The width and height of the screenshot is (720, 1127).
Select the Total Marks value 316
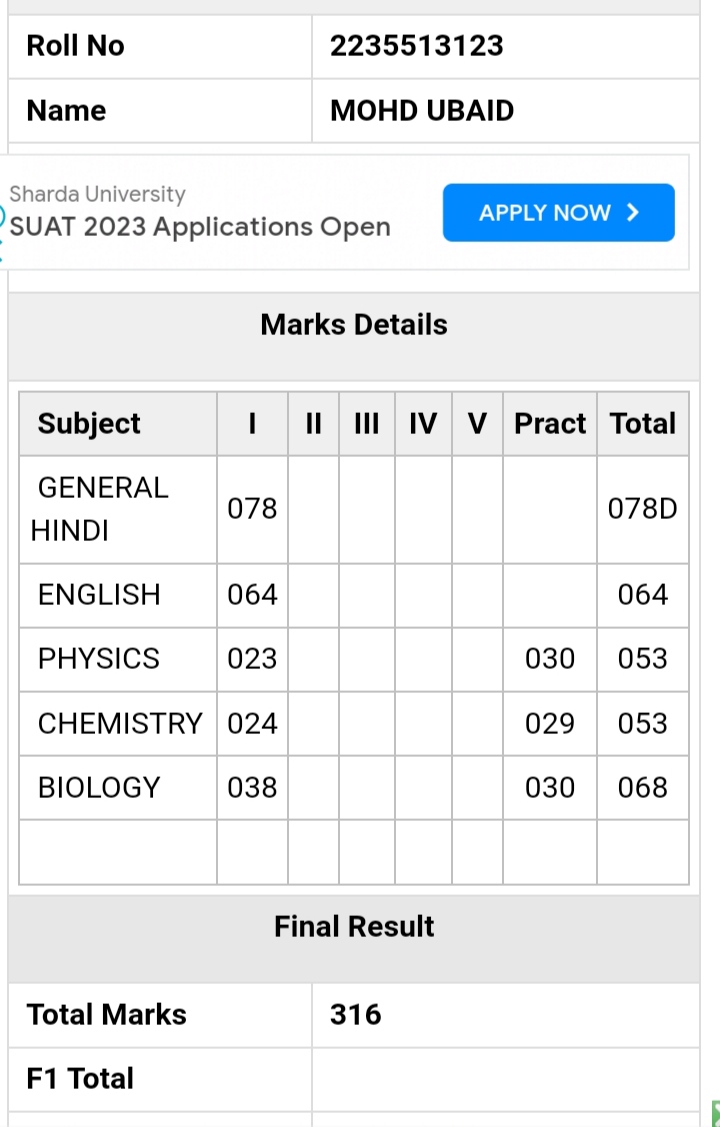tap(356, 1015)
